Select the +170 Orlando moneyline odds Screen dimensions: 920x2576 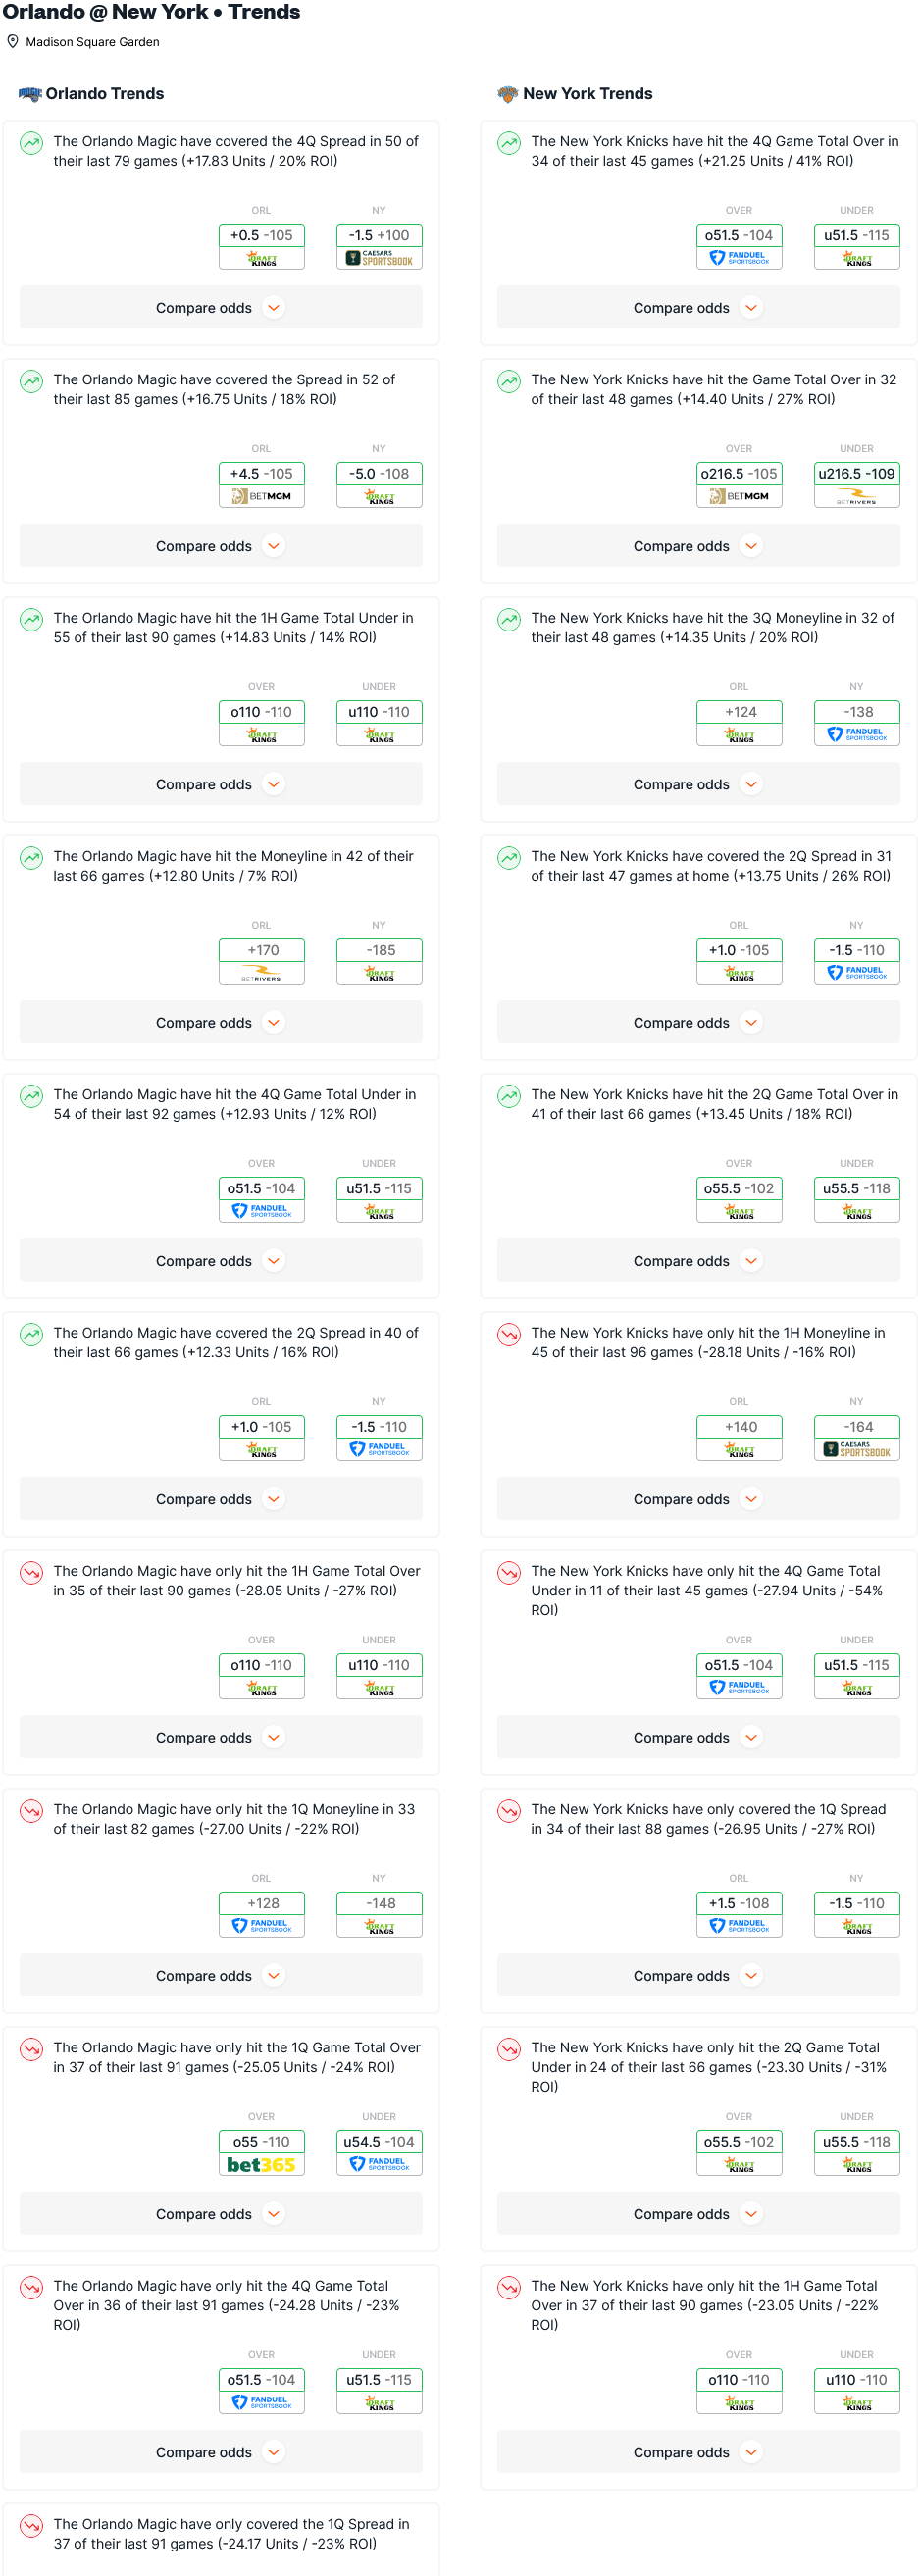point(262,951)
